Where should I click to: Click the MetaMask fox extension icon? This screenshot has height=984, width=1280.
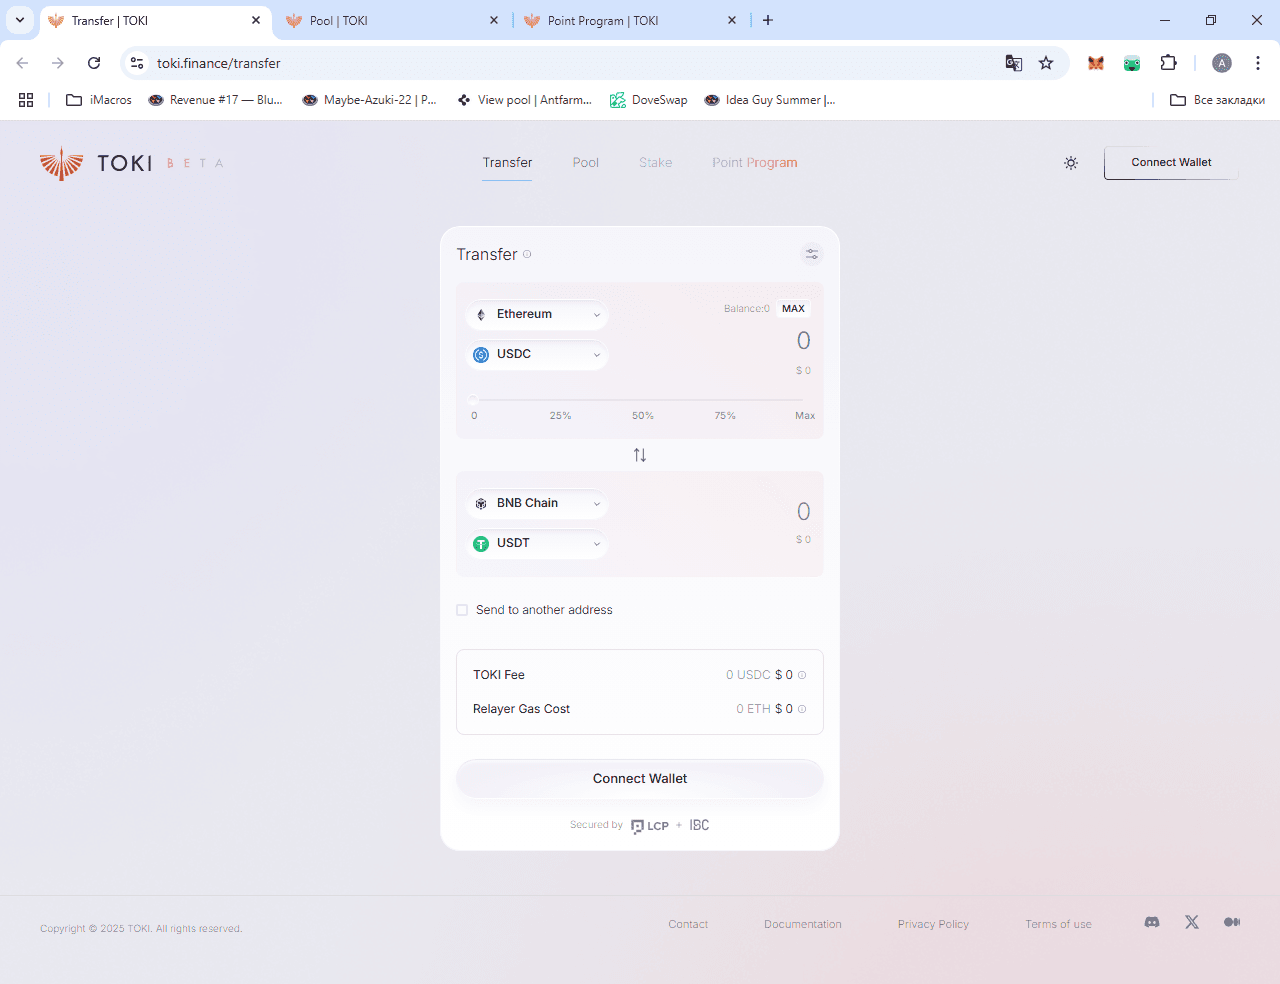point(1096,63)
